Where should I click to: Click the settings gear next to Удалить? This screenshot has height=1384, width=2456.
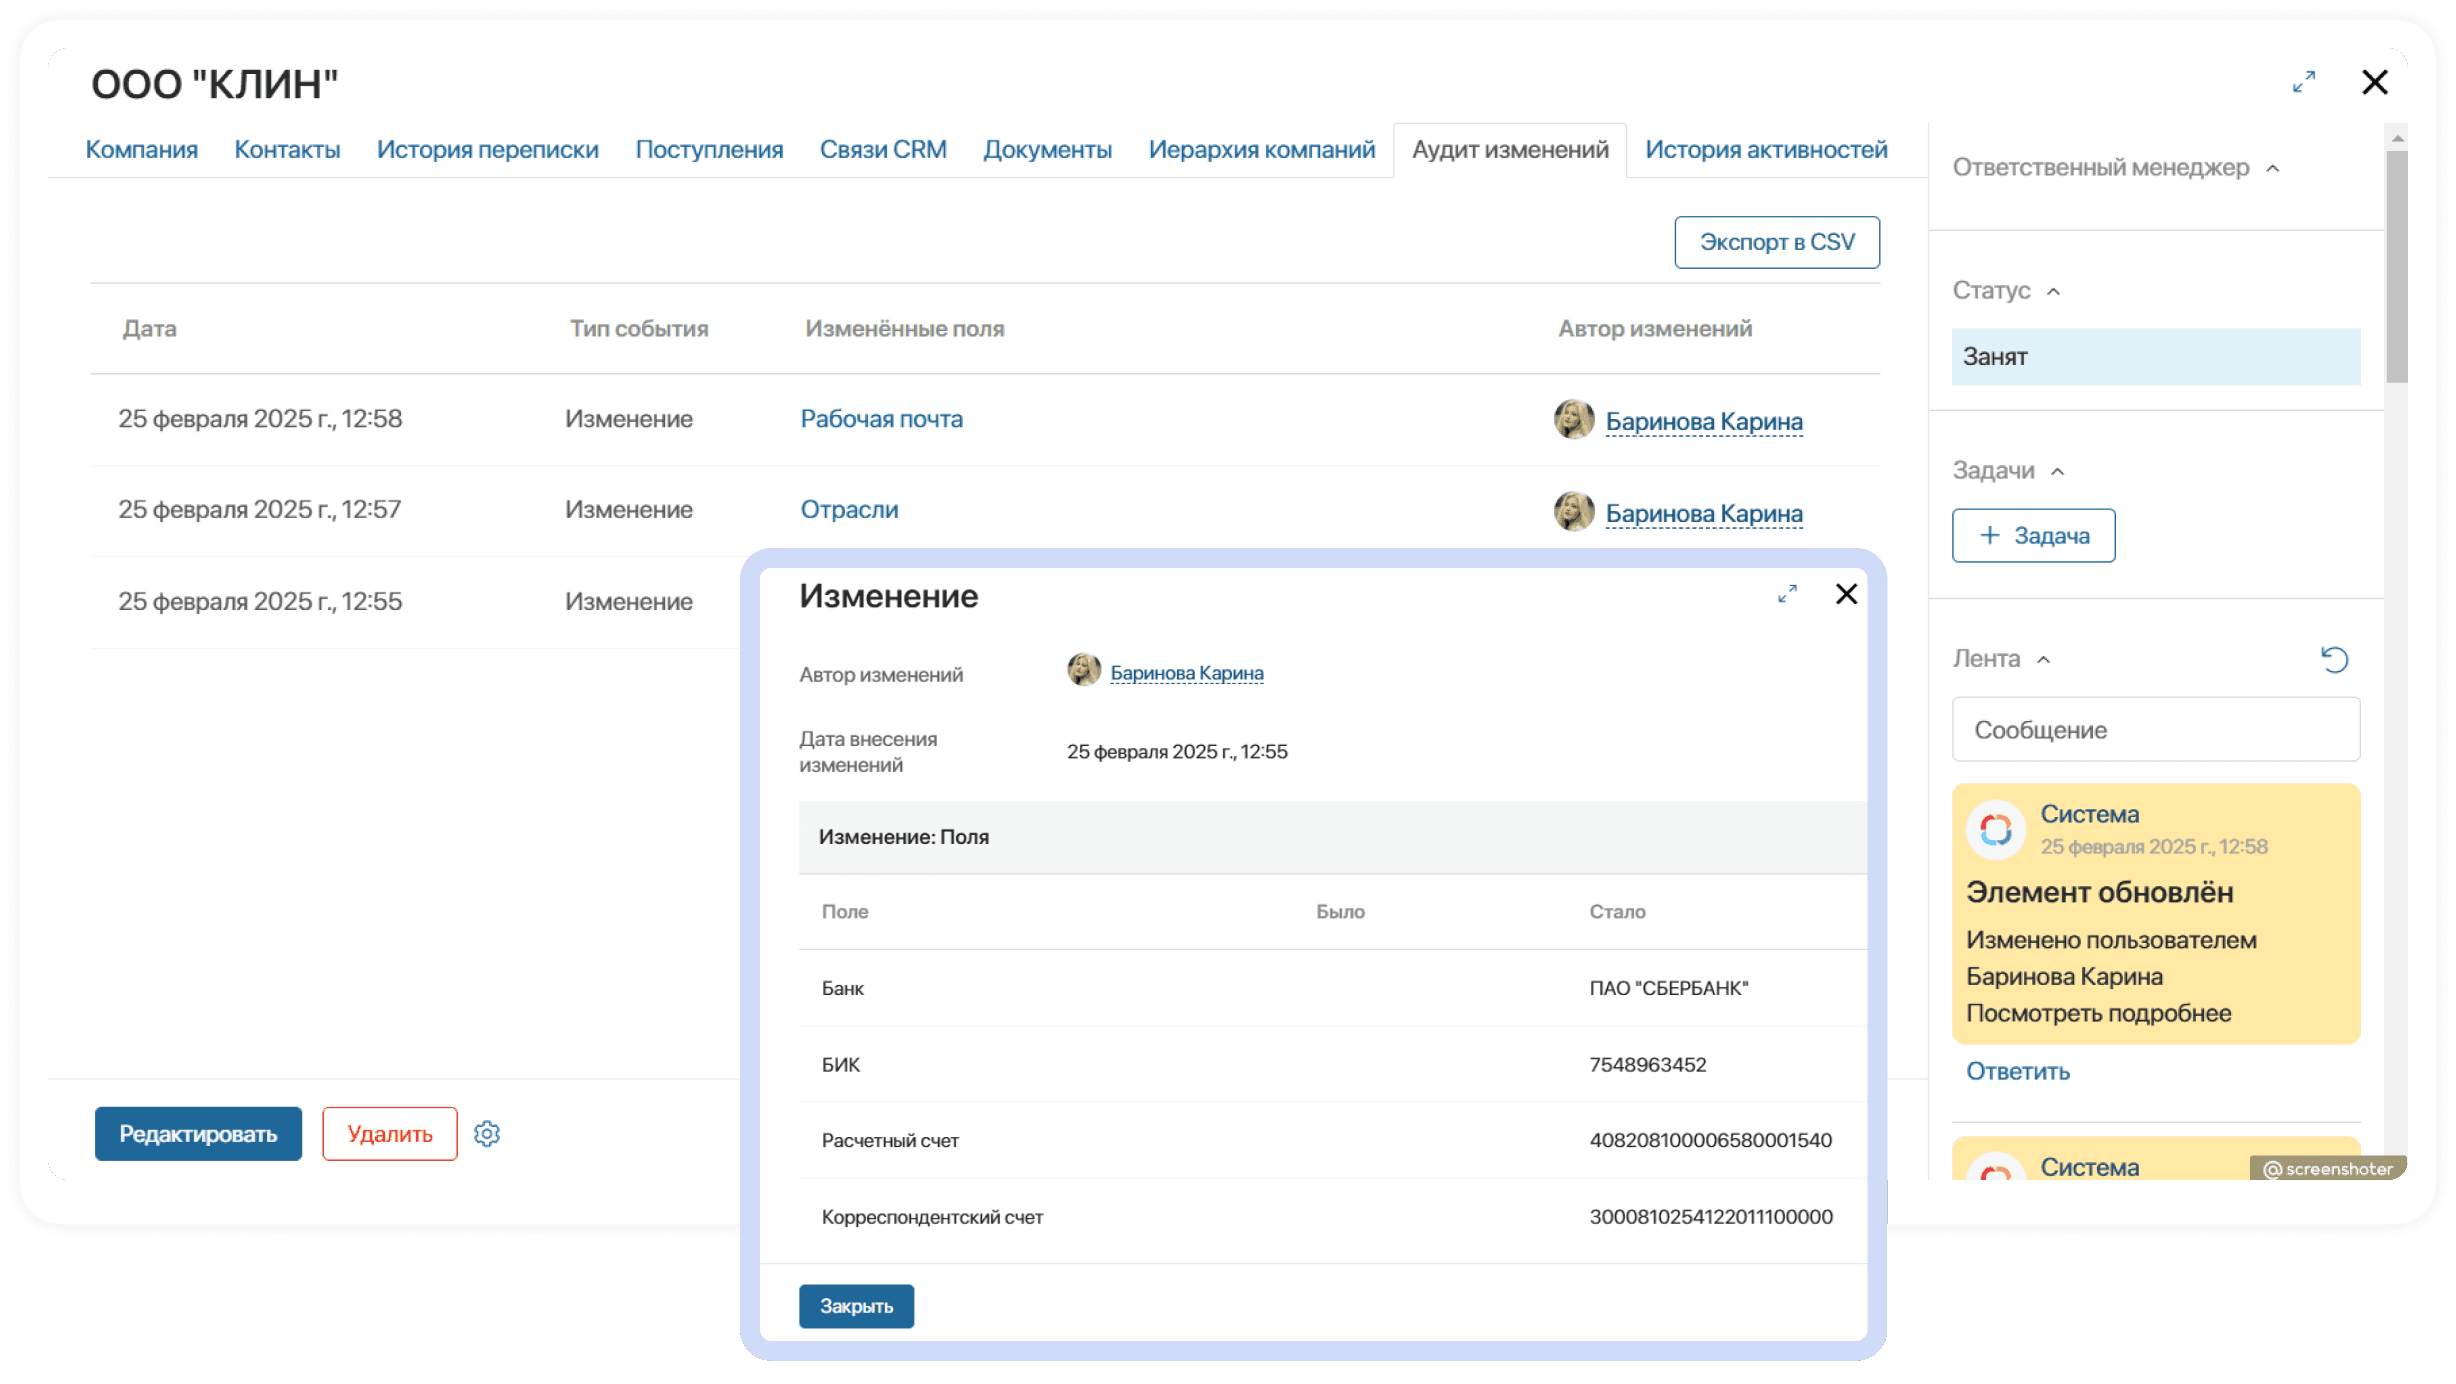click(x=487, y=1133)
